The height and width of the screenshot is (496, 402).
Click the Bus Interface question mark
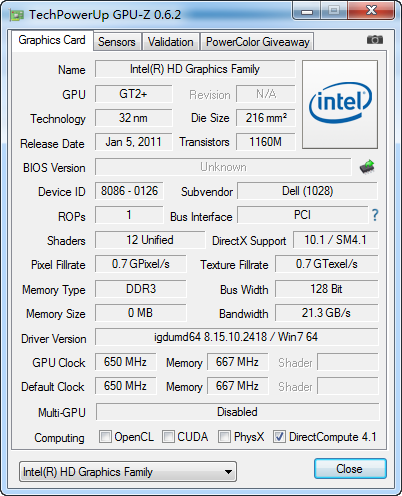(x=375, y=215)
